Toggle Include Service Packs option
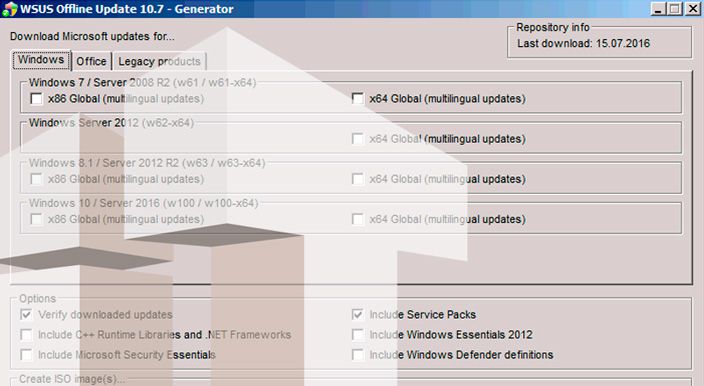The width and height of the screenshot is (704, 386). click(358, 315)
